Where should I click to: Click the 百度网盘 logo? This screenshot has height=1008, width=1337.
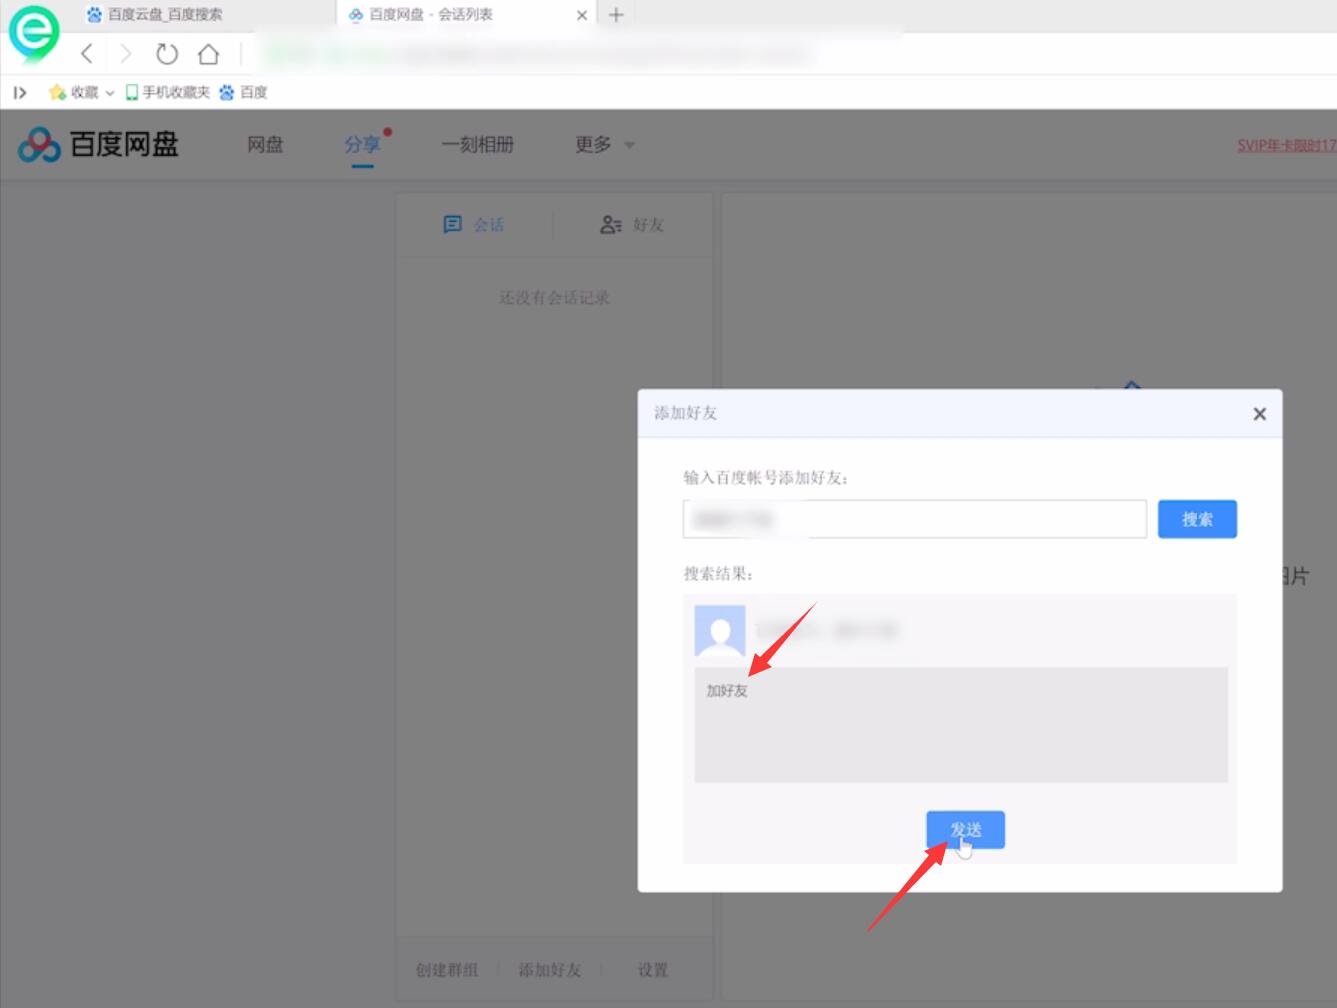[x=98, y=145]
